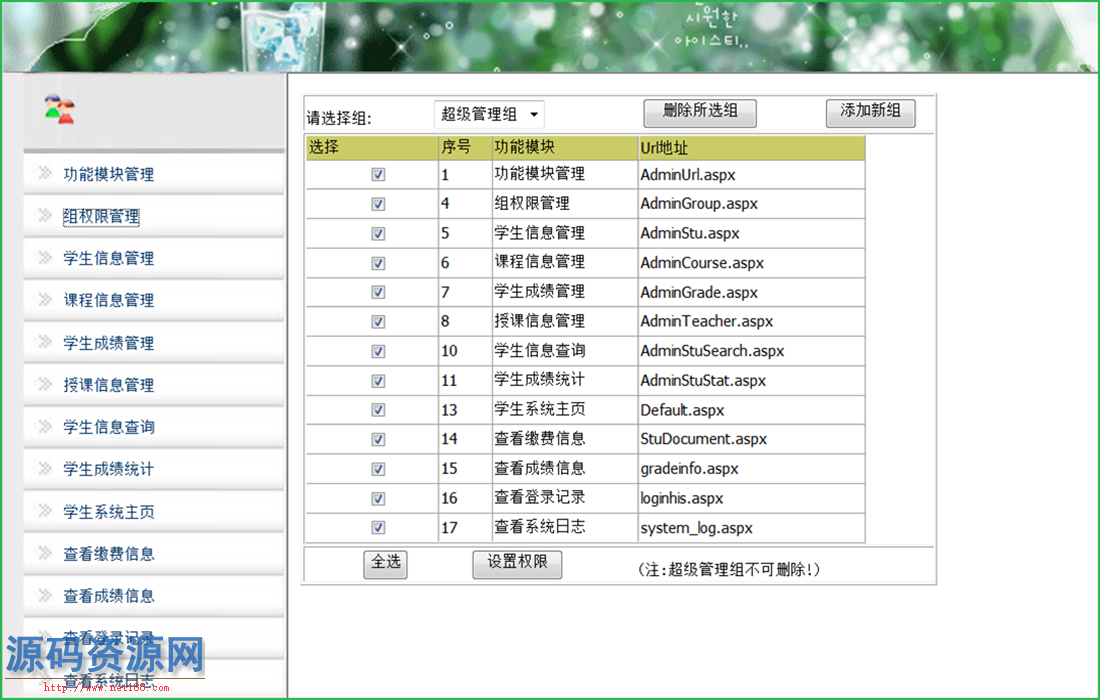Image resolution: width=1100 pixels, height=700 pixels.
Task: Click chevron icon beside 授课信息管理
Action: (x=45, y=385)
